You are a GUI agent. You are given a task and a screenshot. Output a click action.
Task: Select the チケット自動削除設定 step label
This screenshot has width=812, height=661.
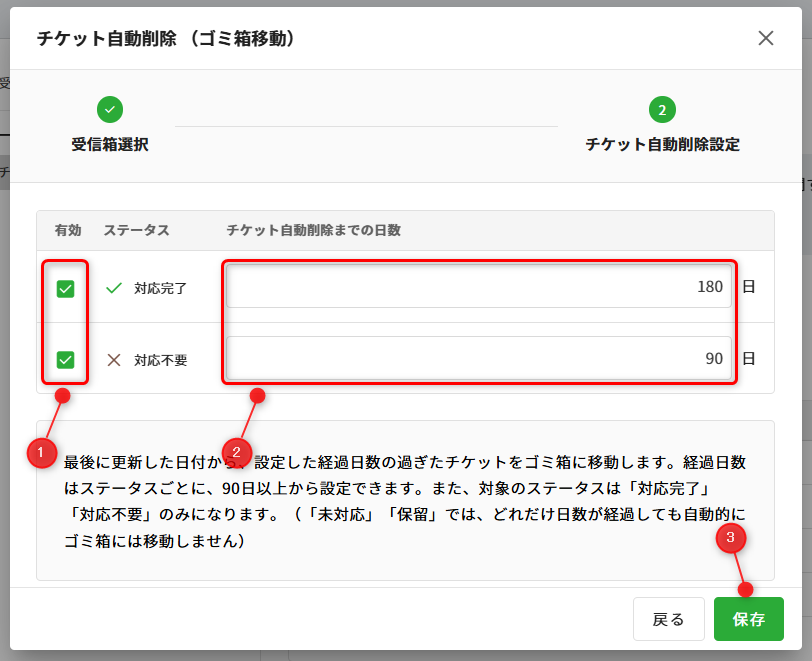point(662,144)
